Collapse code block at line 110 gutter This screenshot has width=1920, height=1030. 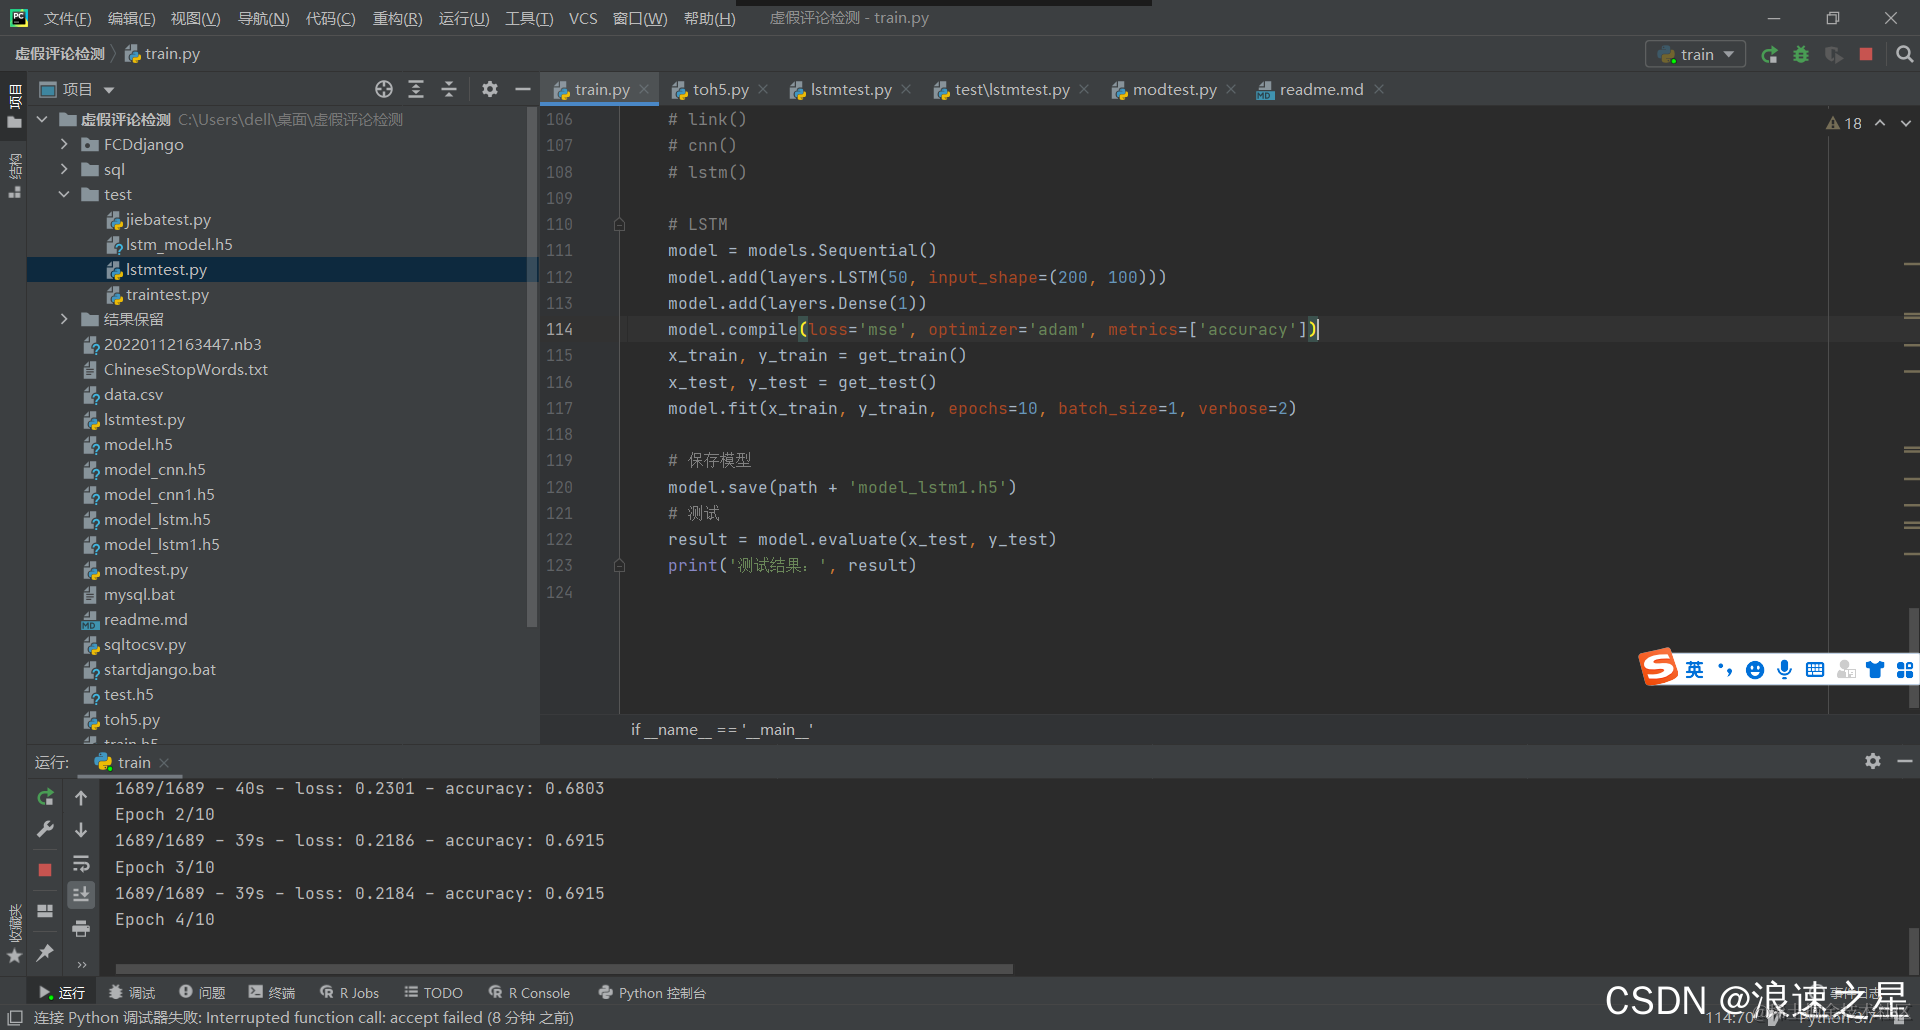(619, 225)
